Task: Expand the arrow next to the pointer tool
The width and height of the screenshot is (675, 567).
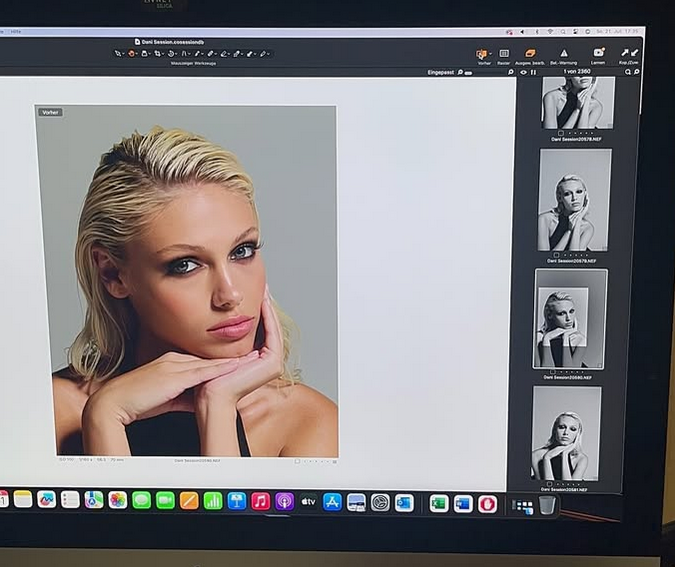Action: [x=123, y=53]
